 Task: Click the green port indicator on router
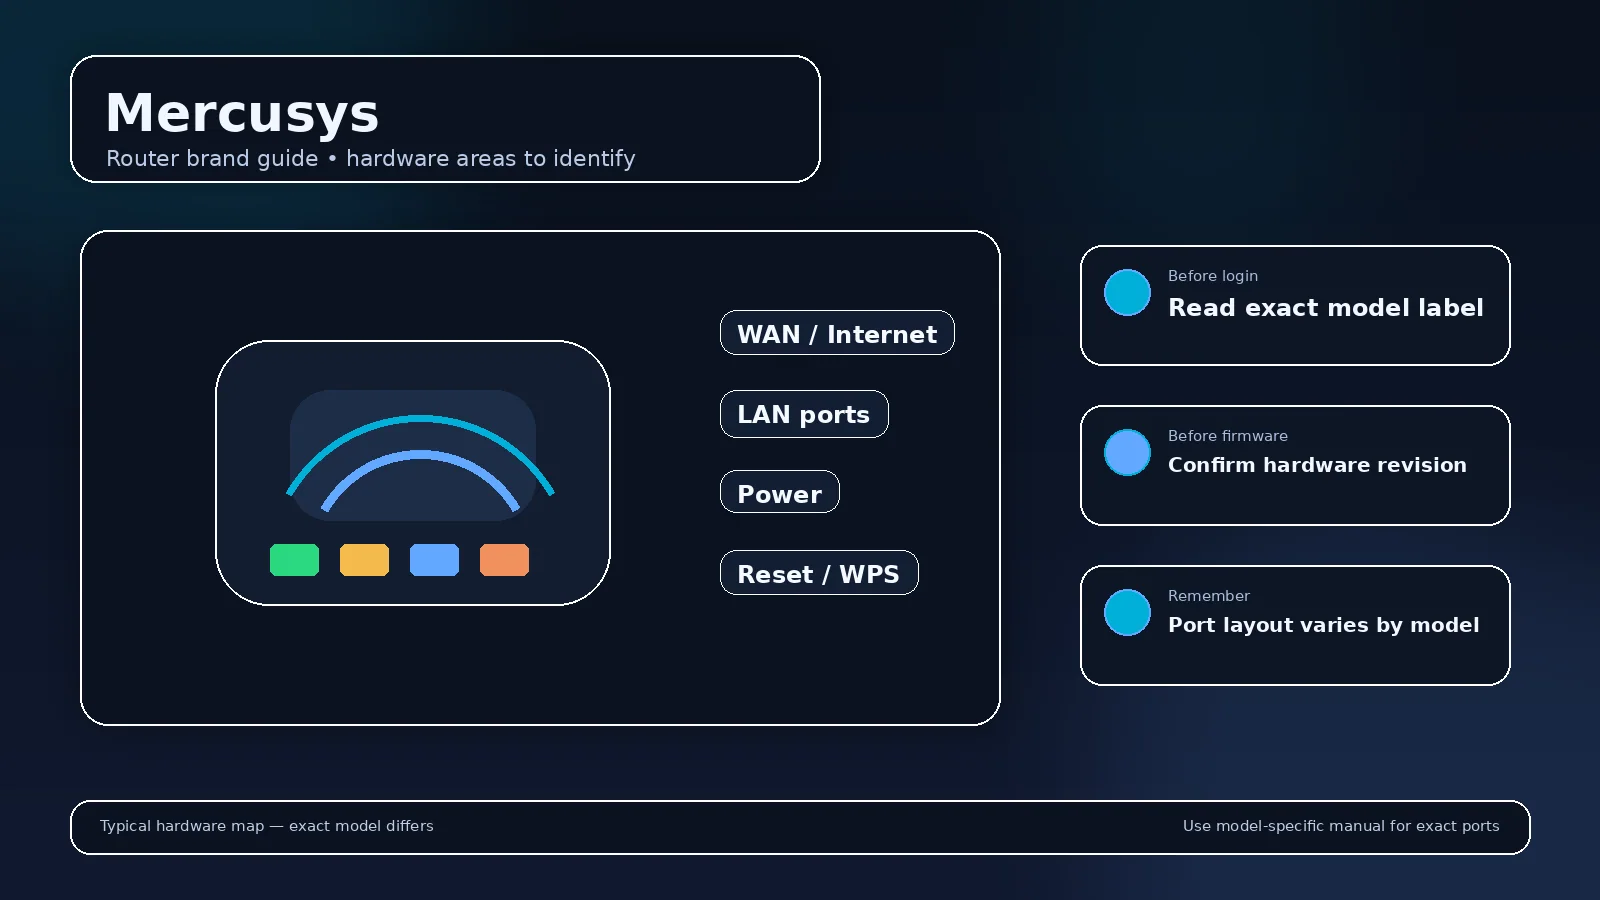click(294, 560)
